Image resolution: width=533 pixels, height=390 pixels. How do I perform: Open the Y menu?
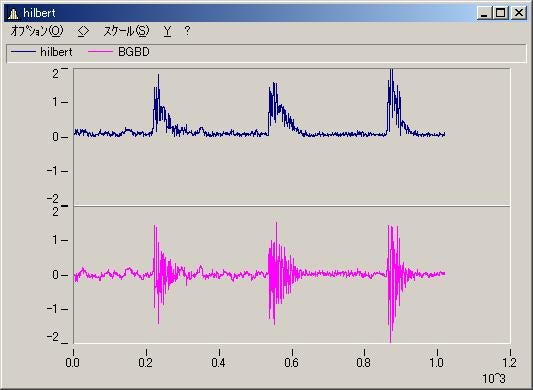coord(167,31)
